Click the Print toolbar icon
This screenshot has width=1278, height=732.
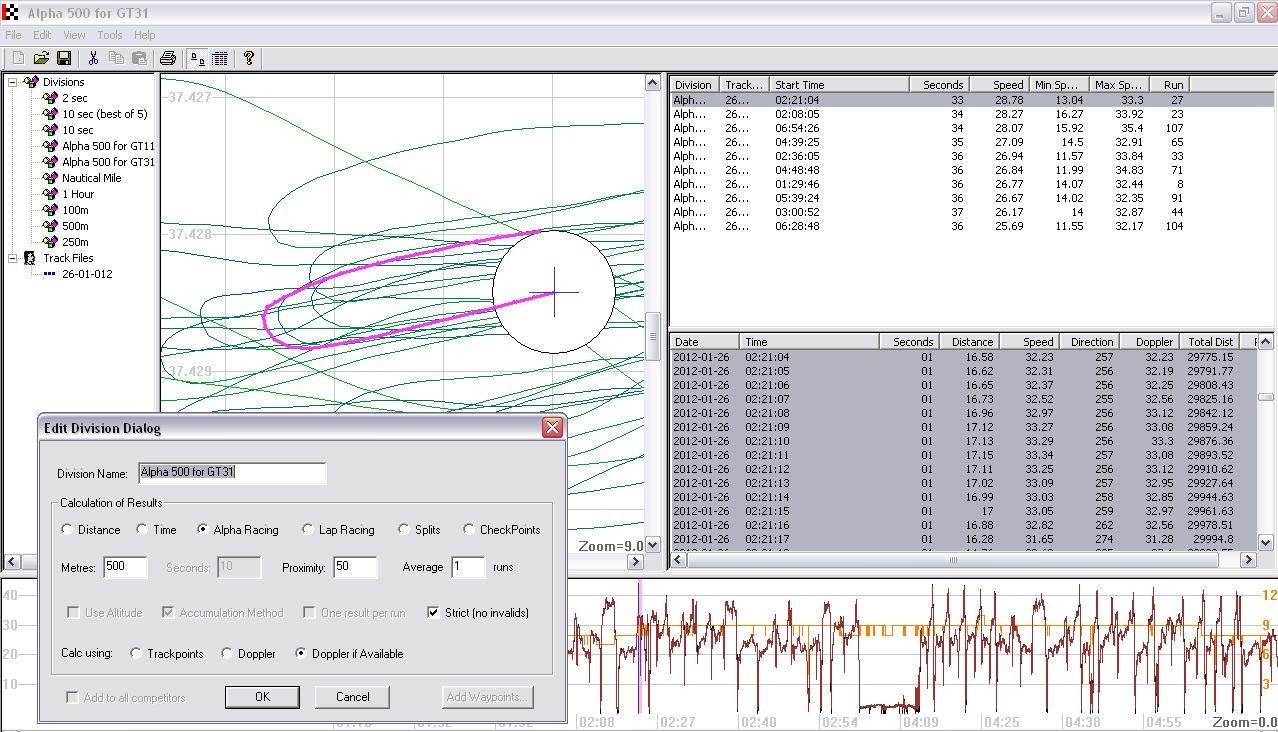pos(168,59)
